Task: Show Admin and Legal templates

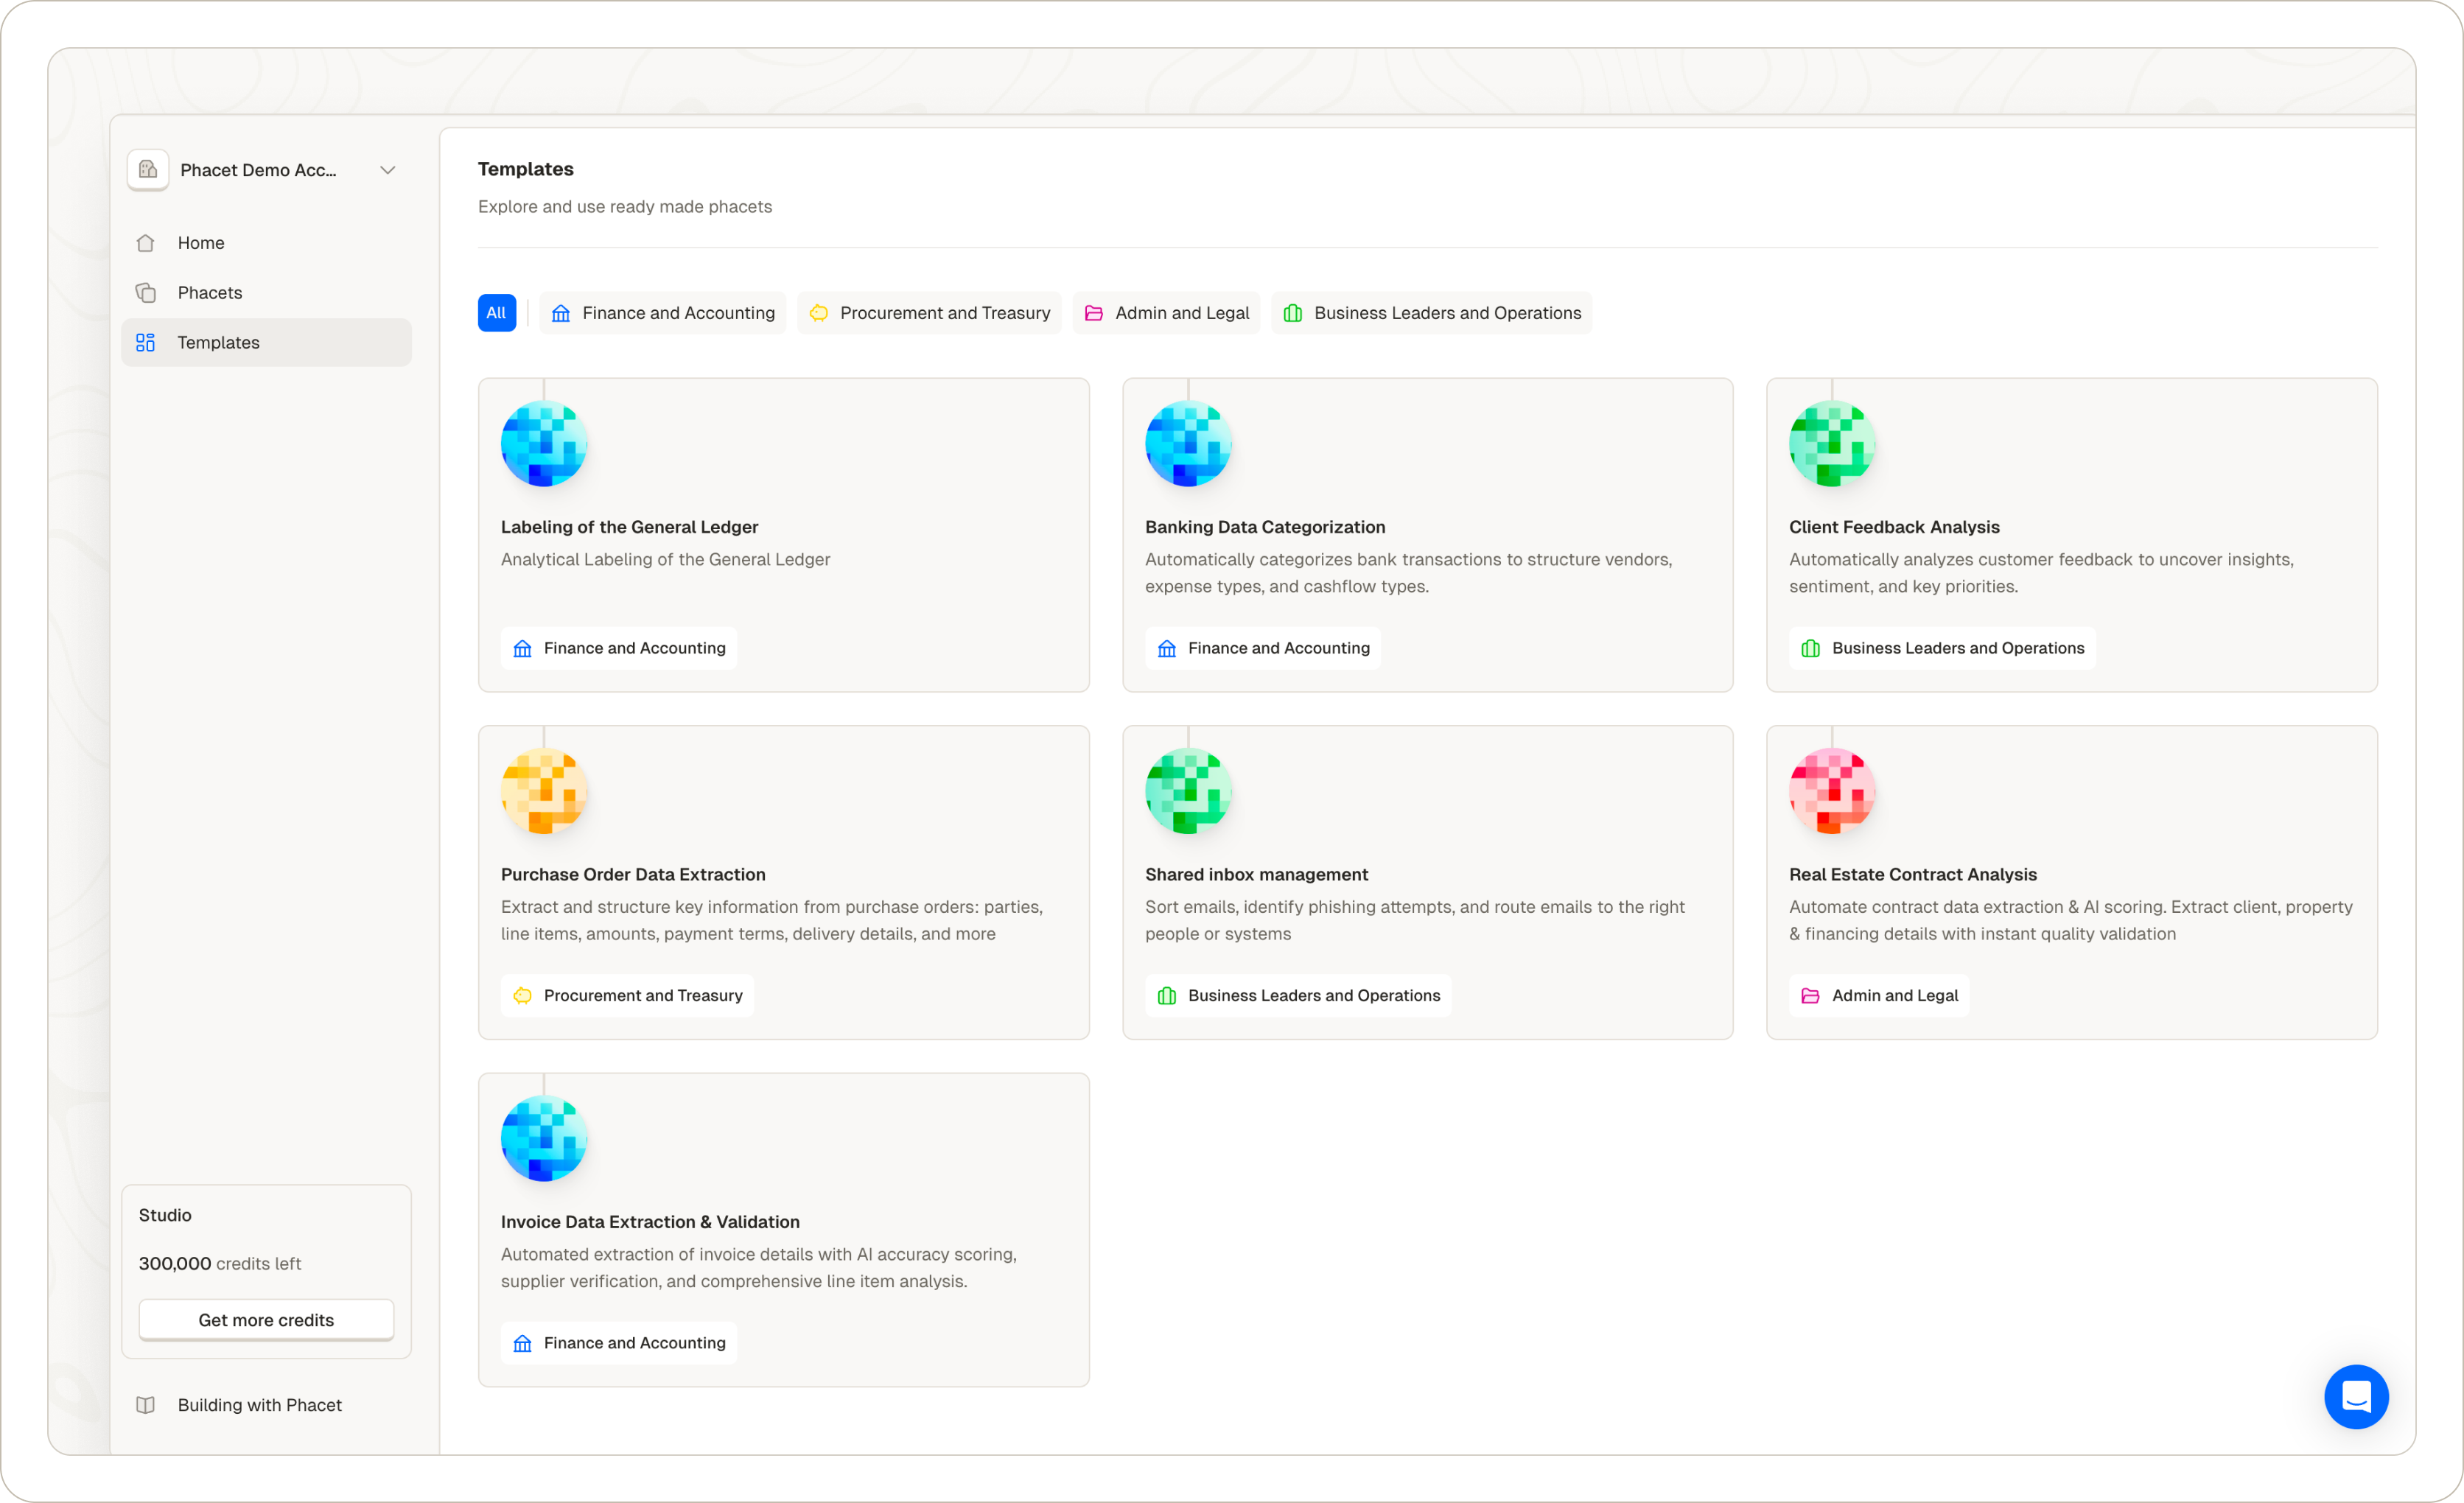Action: [x=1166, y=313]
